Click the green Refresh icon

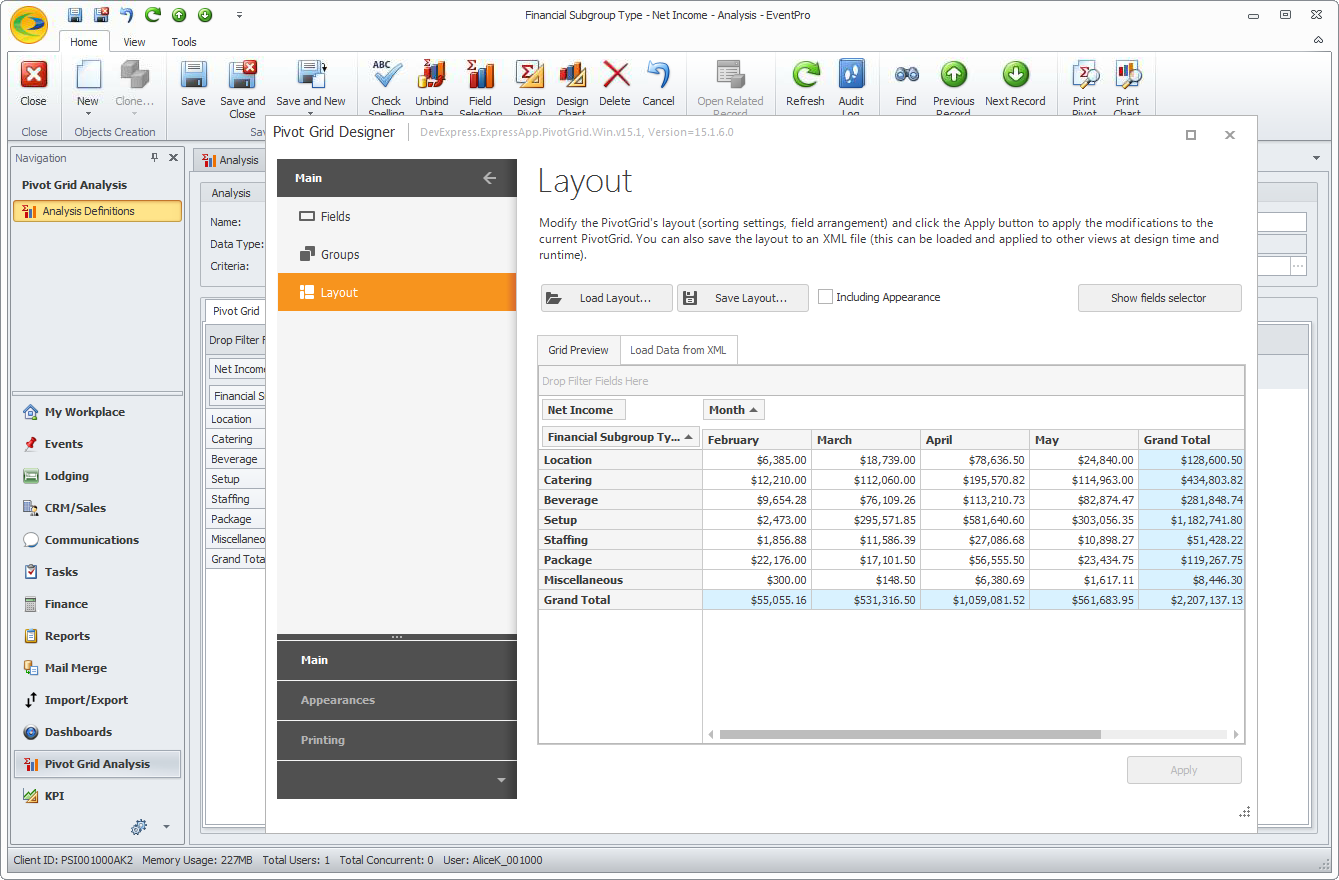pos(805,76)
